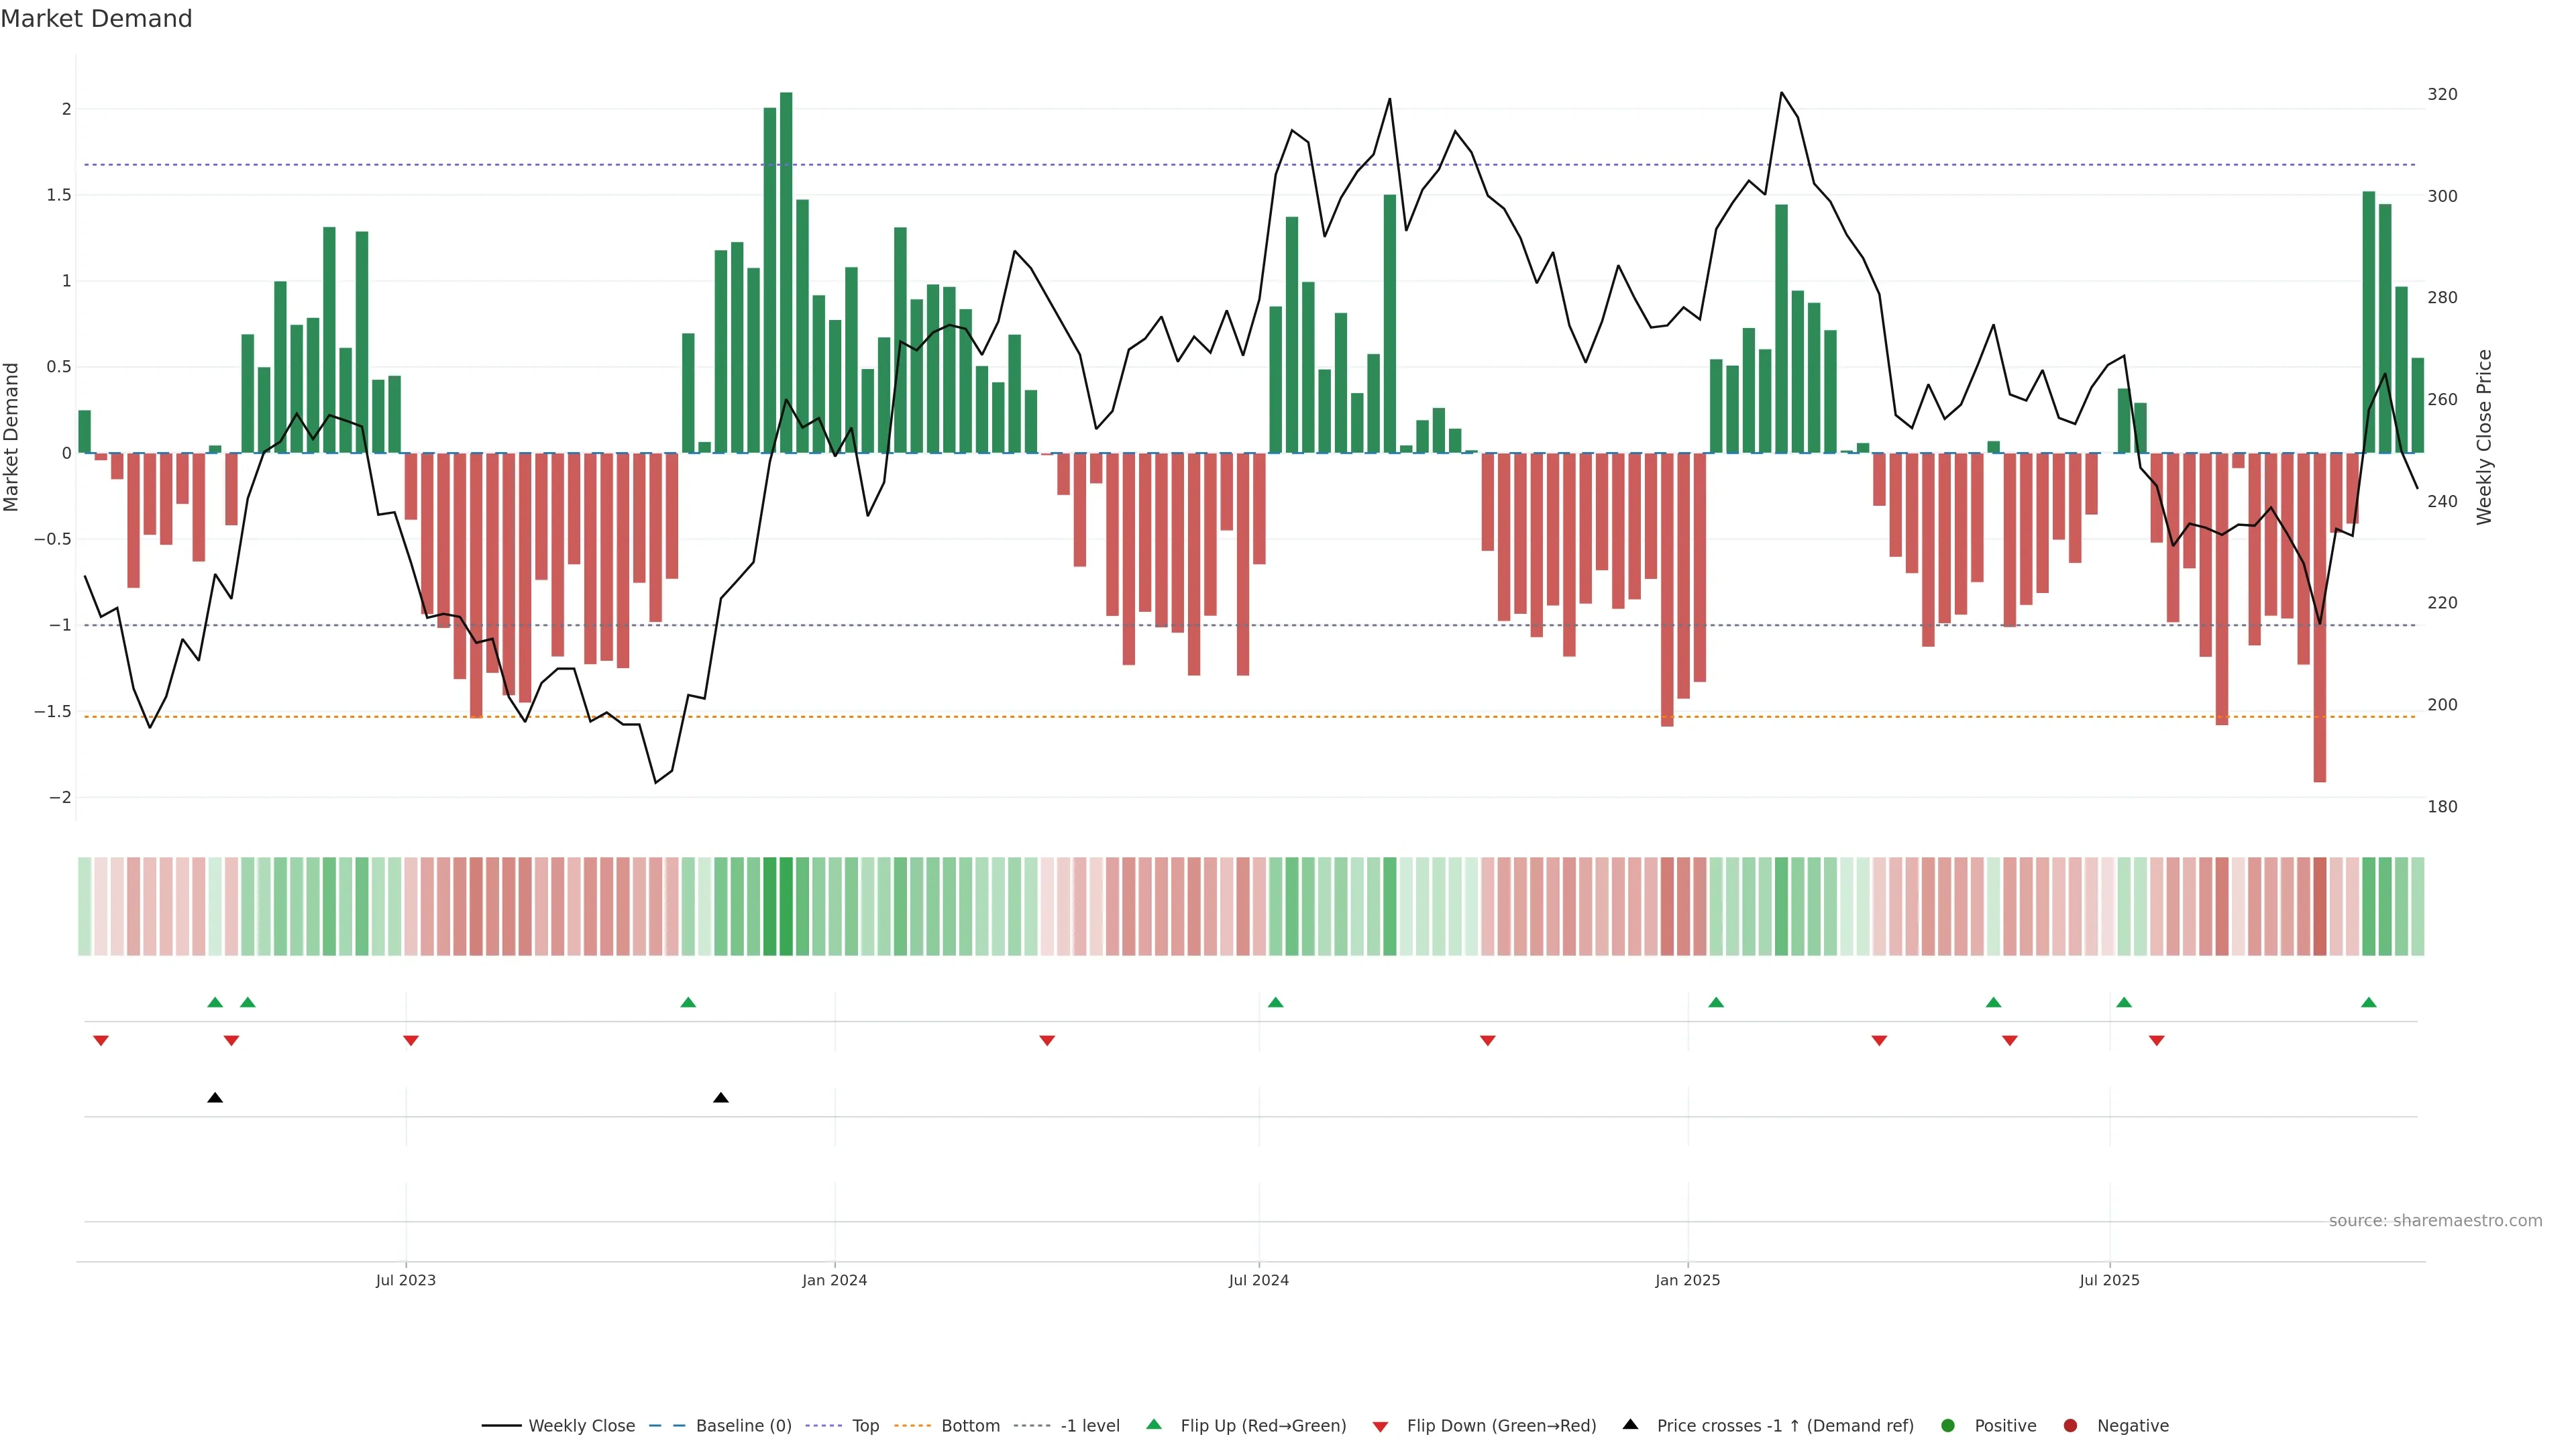
Task: Click the Jul 2025 axis label
Action: (x=2109, y=1280)
